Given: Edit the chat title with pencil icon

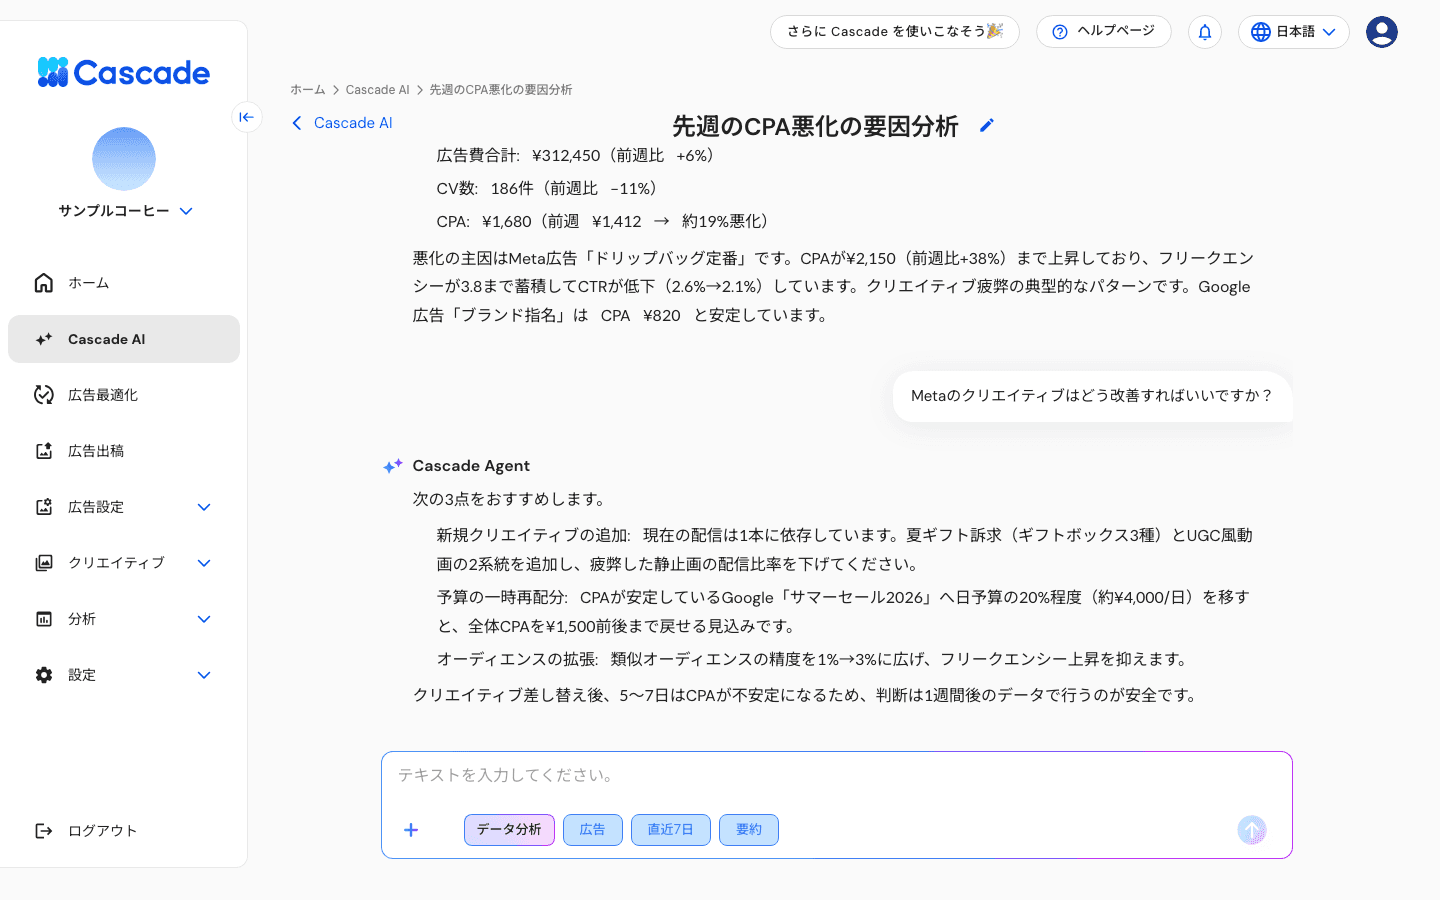Looking at the screenshot, I should pyautogui.click(x=987, y=125).
